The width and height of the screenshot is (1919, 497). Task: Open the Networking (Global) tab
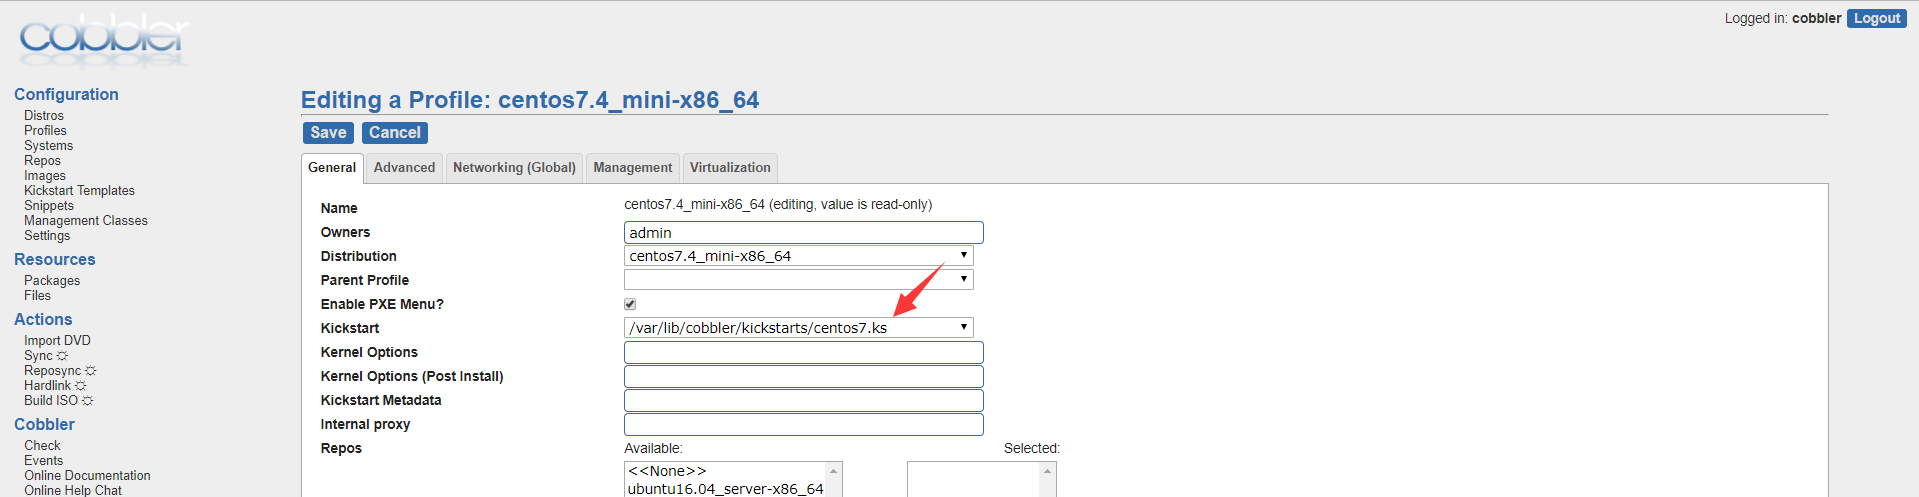pyautogui.click(x=514, y=168)
